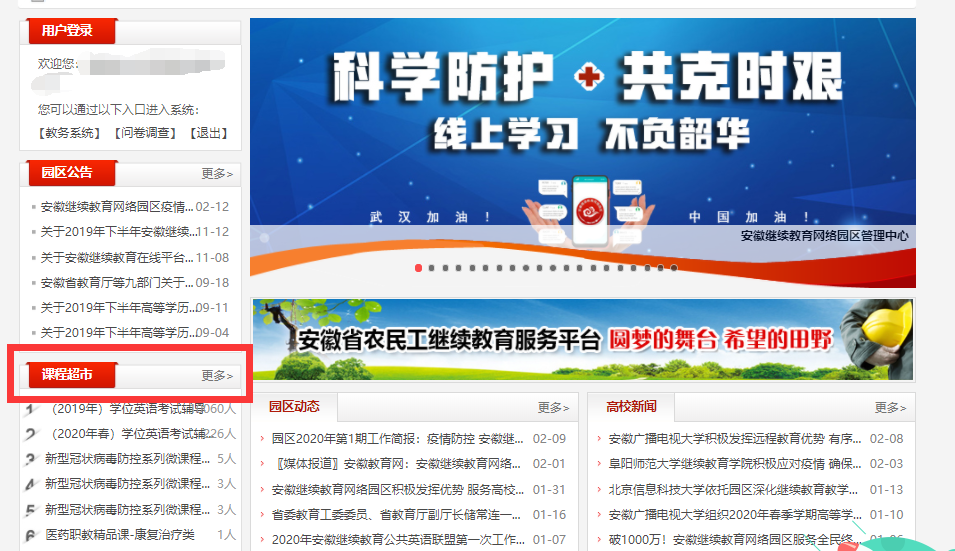Click the icon beside （2019年）学位英语考试辅导
955x551 pixels.
pos(30,408)
